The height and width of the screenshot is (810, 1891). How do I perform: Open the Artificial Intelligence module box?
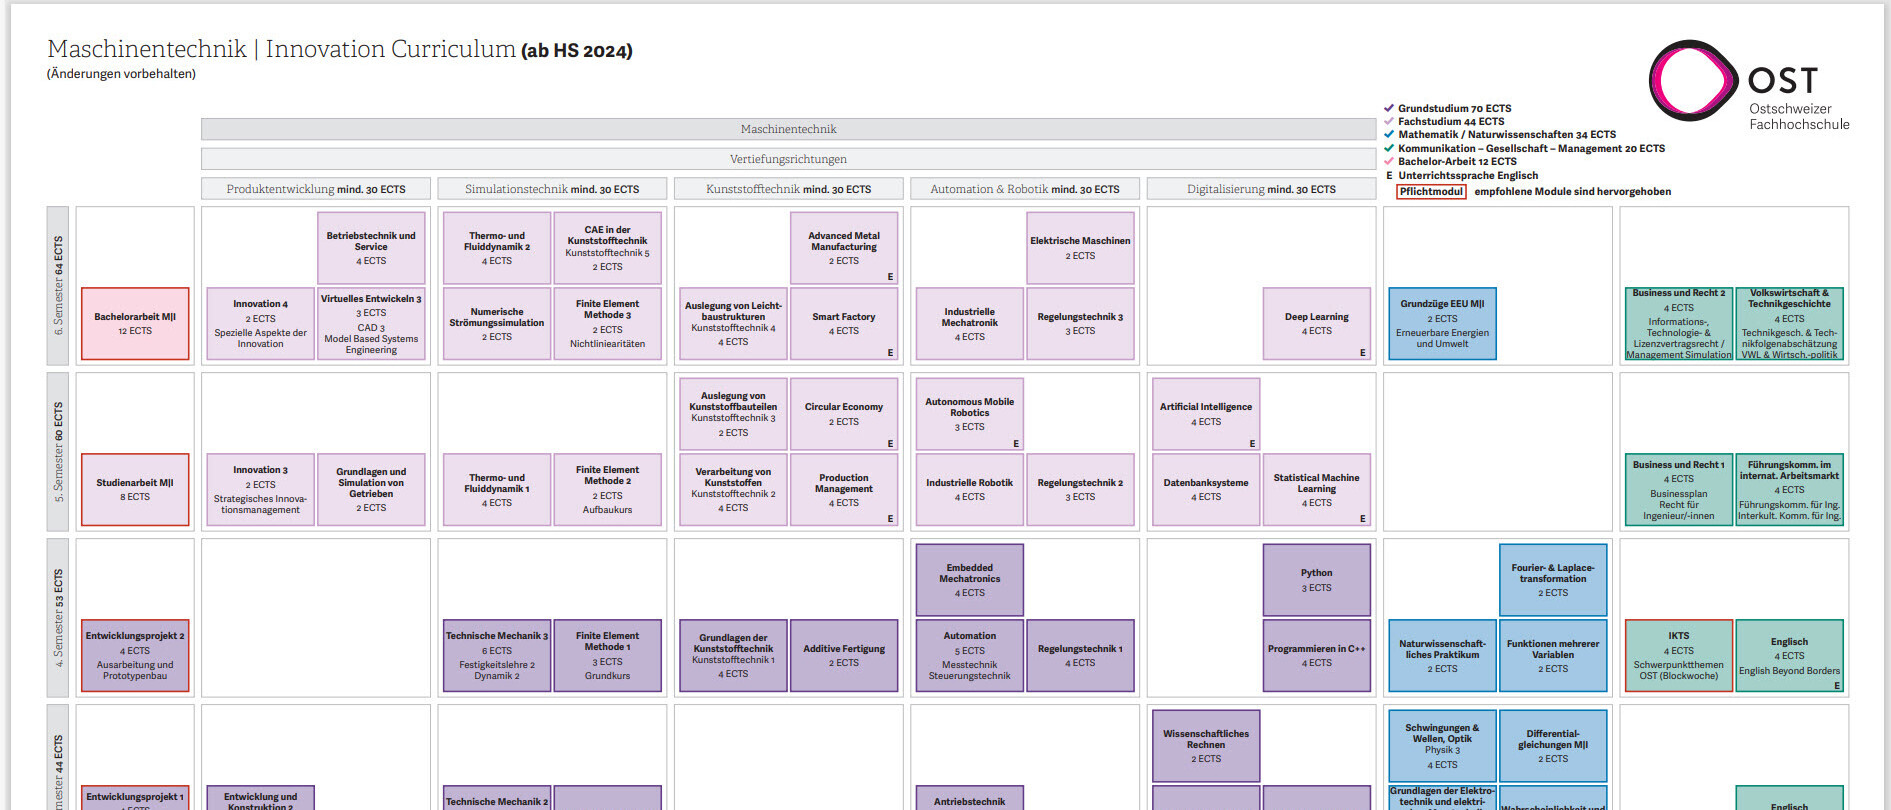[x=1205, y=414]
